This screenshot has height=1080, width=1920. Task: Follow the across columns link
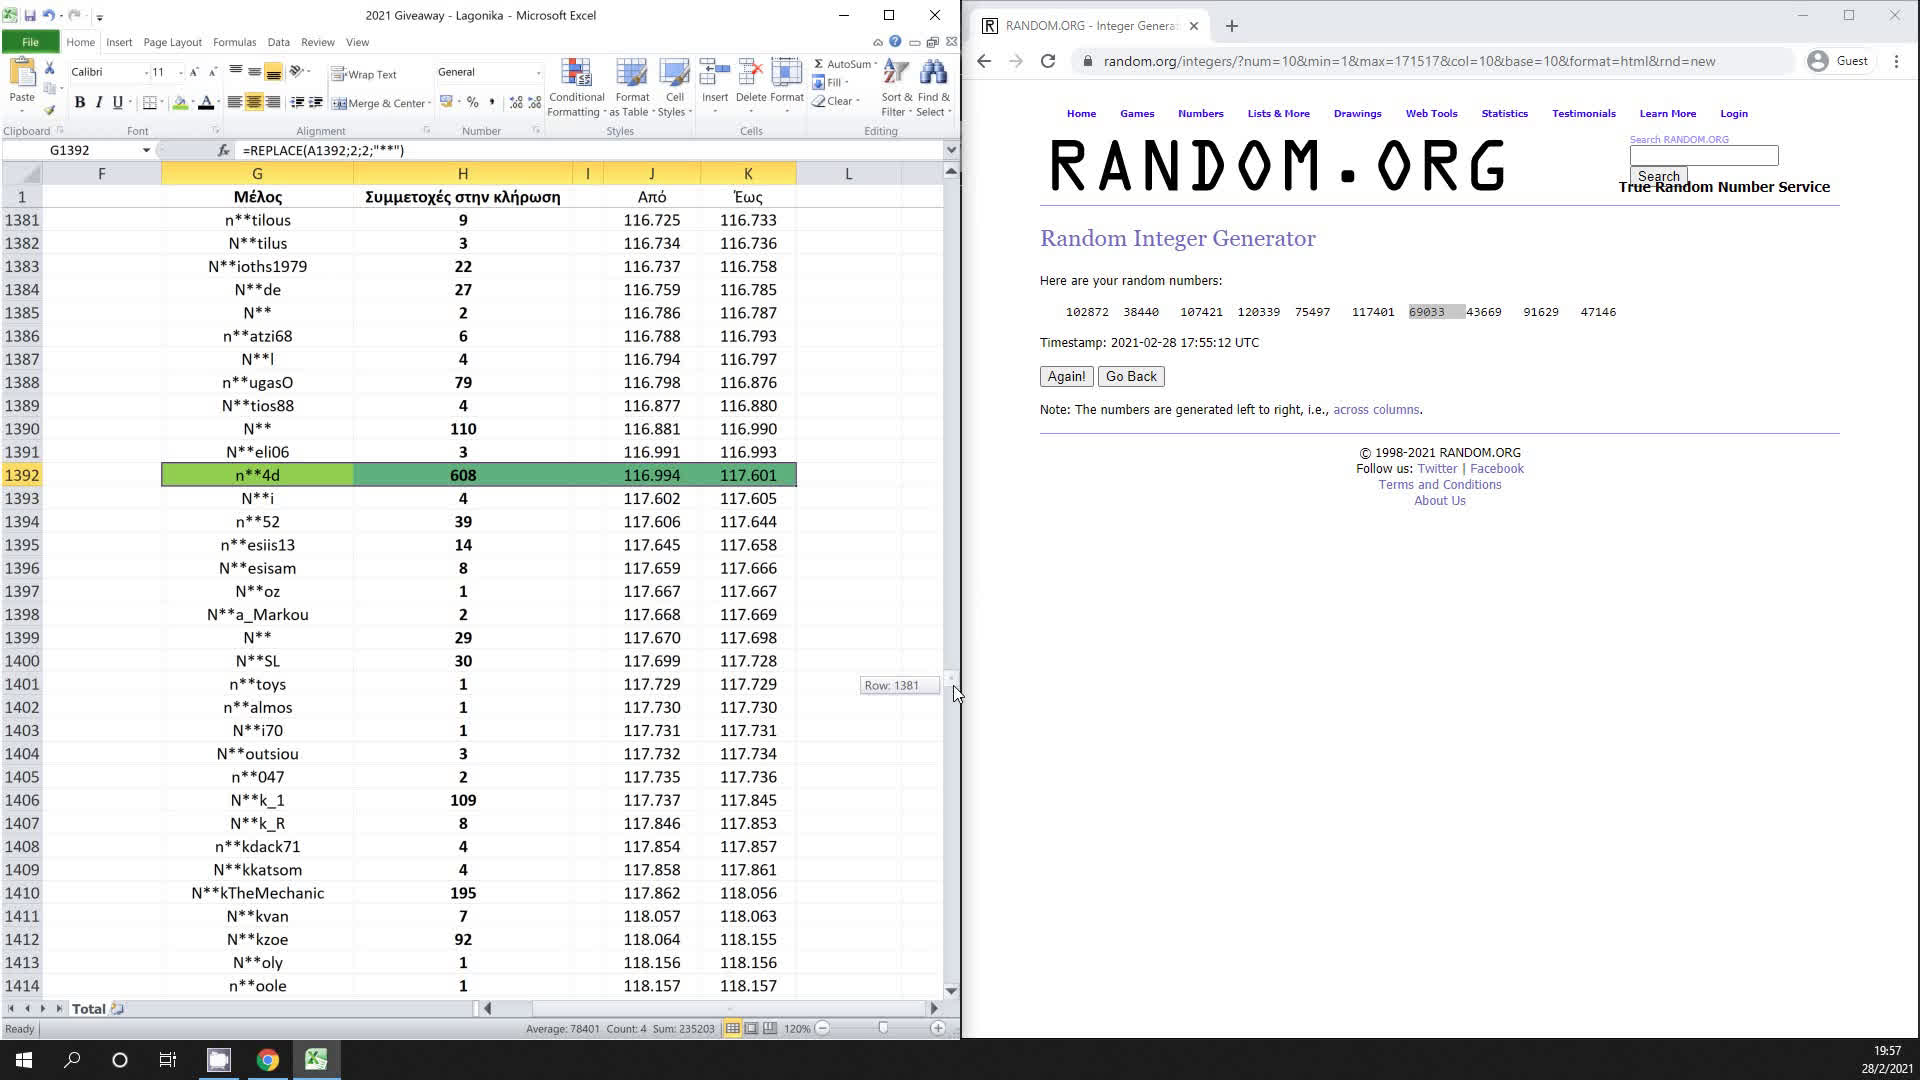(1375, 410)
